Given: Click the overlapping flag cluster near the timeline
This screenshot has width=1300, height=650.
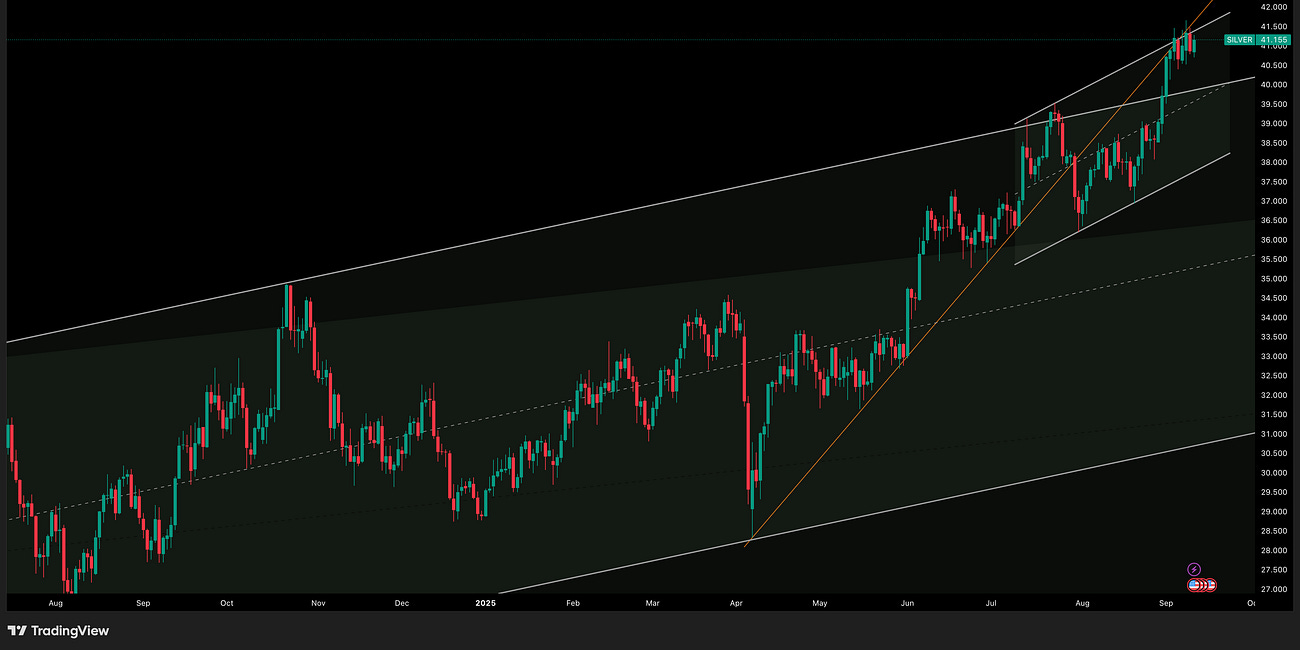Looking at the screenshot, I should [x=1203, y=583].
